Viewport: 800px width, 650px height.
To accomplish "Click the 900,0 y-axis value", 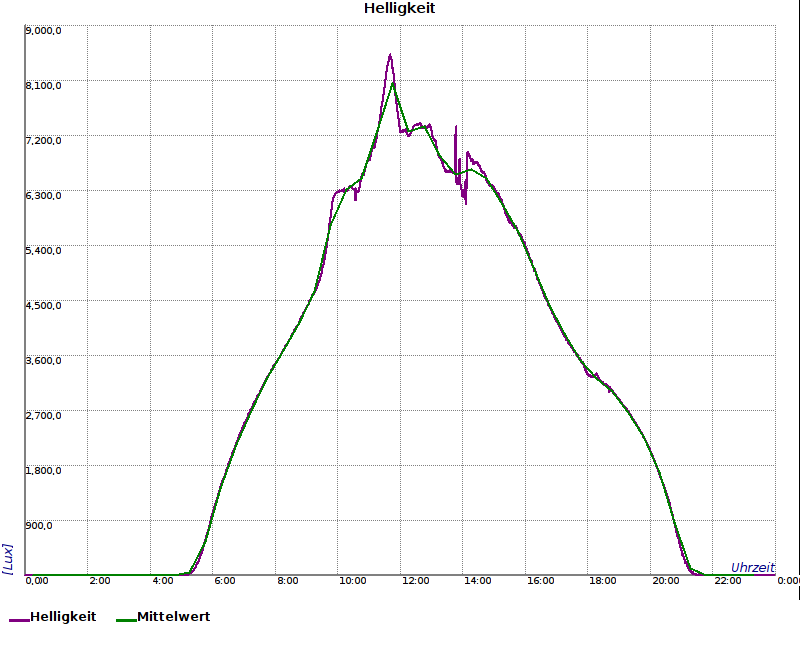I will 39,526.
